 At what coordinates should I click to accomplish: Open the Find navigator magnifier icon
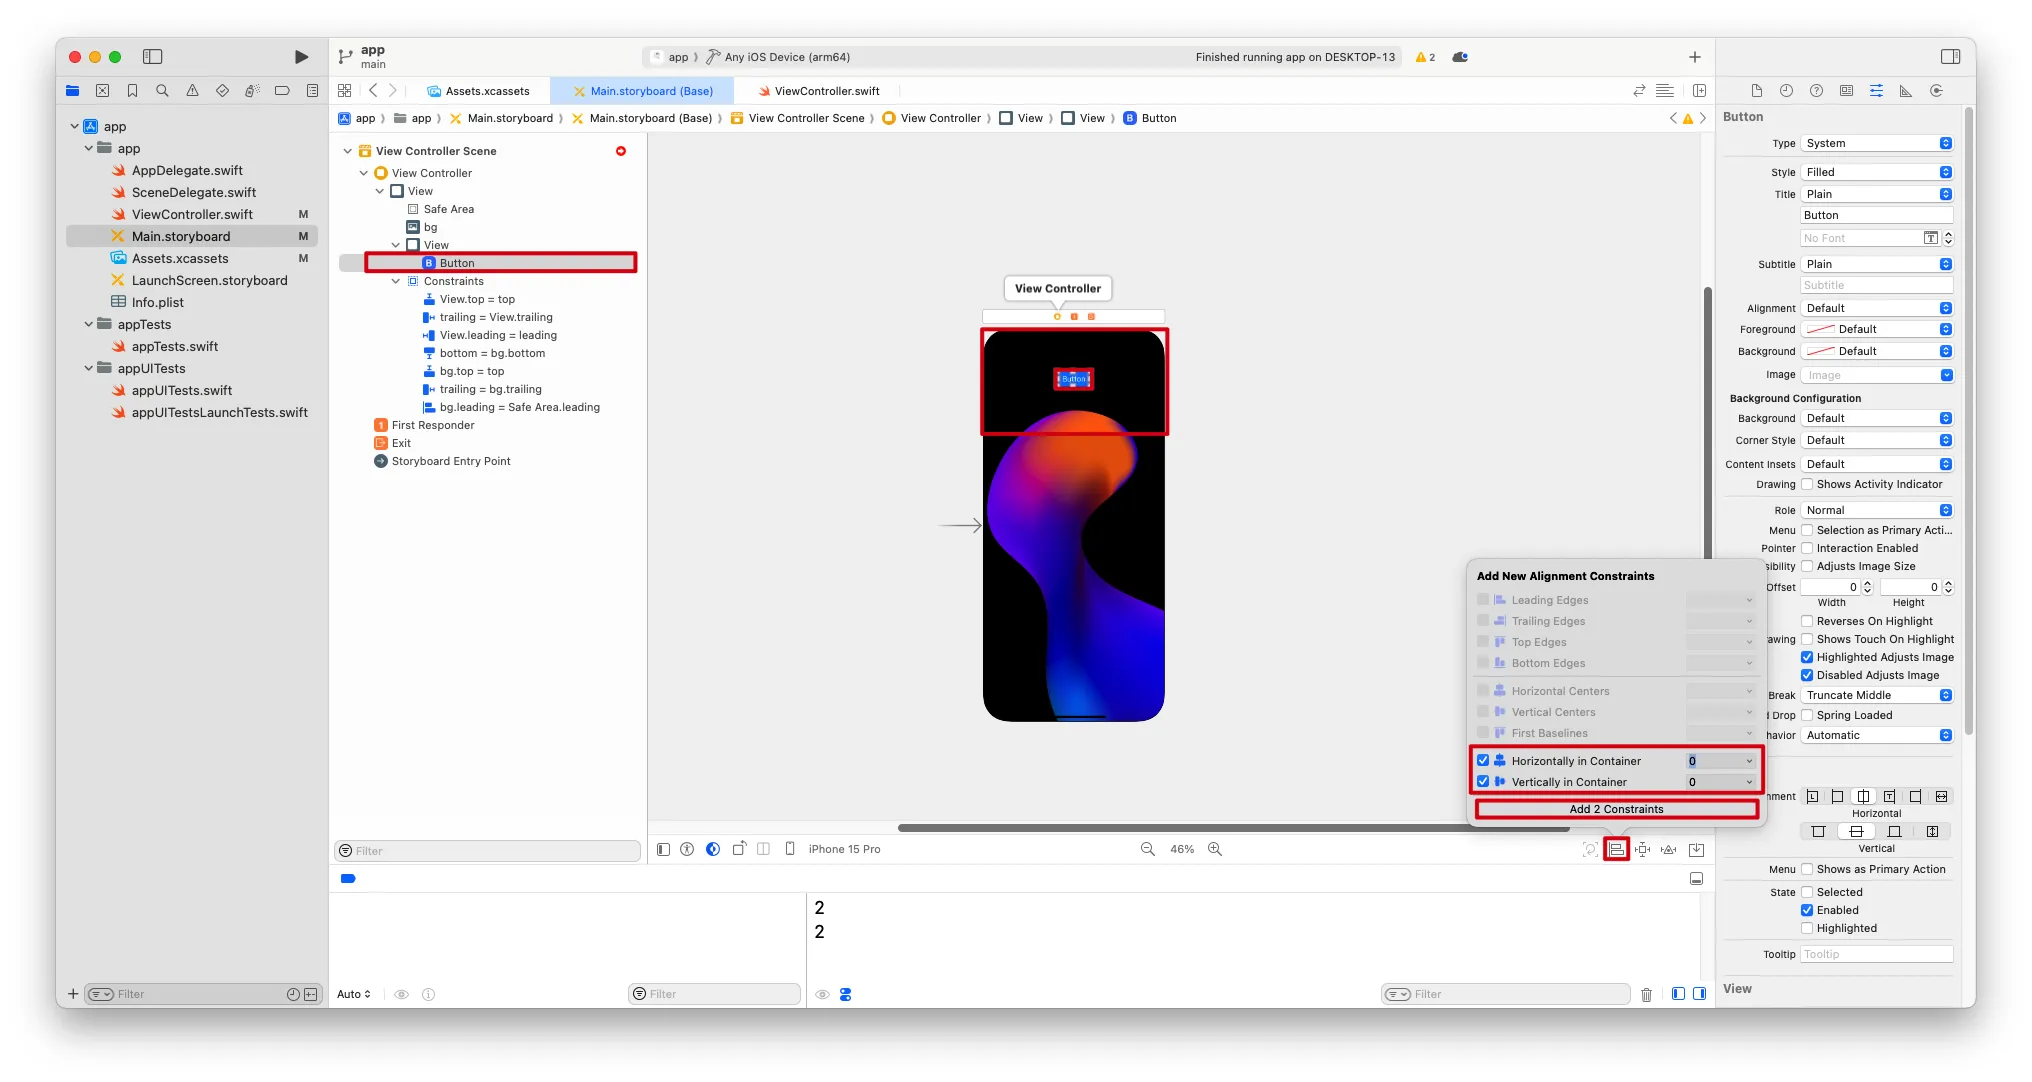click(x=162, y=91)
